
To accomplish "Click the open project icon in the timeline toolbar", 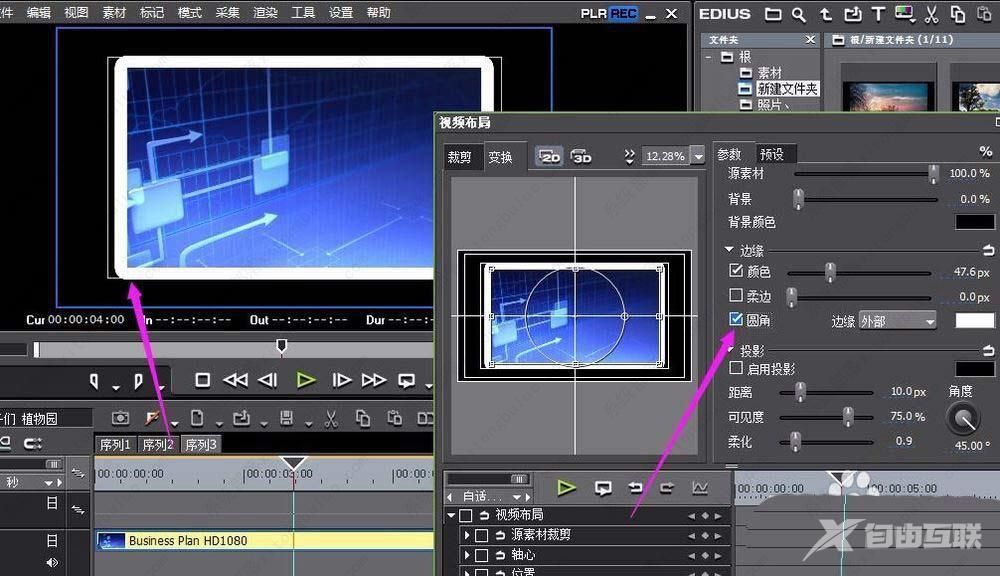I will [241, 418].
